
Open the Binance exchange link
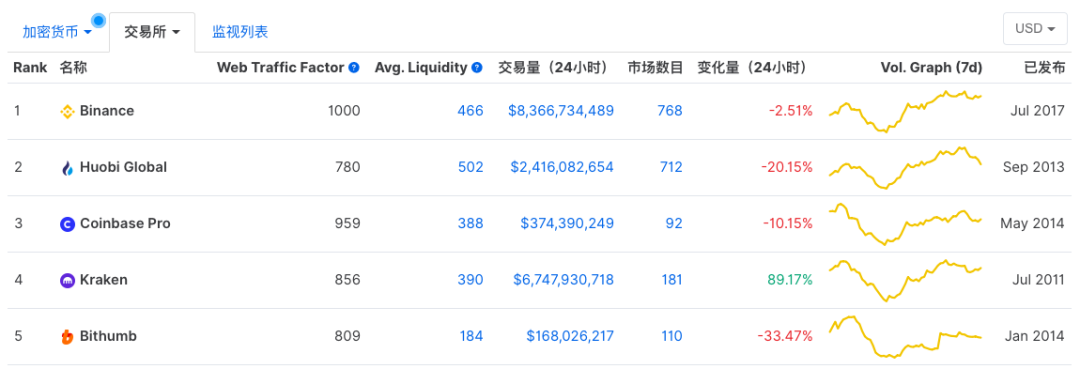(x=107, y=111)
